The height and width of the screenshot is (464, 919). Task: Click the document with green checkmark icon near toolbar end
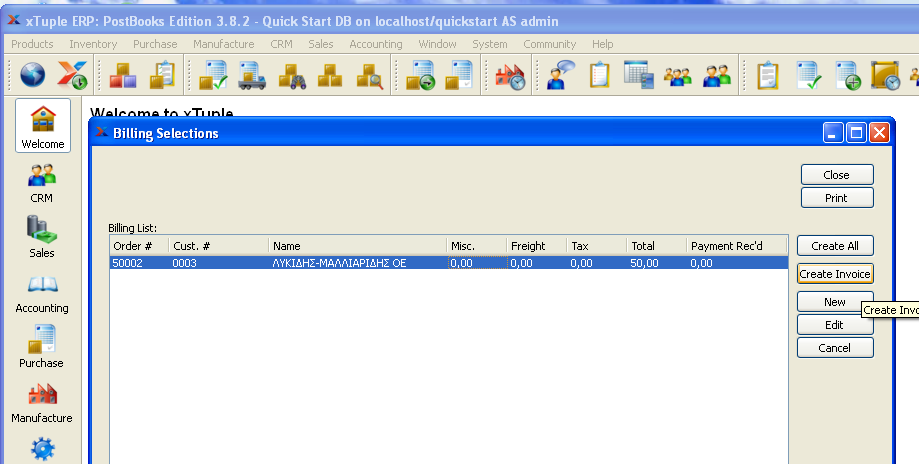click(808, 76)
